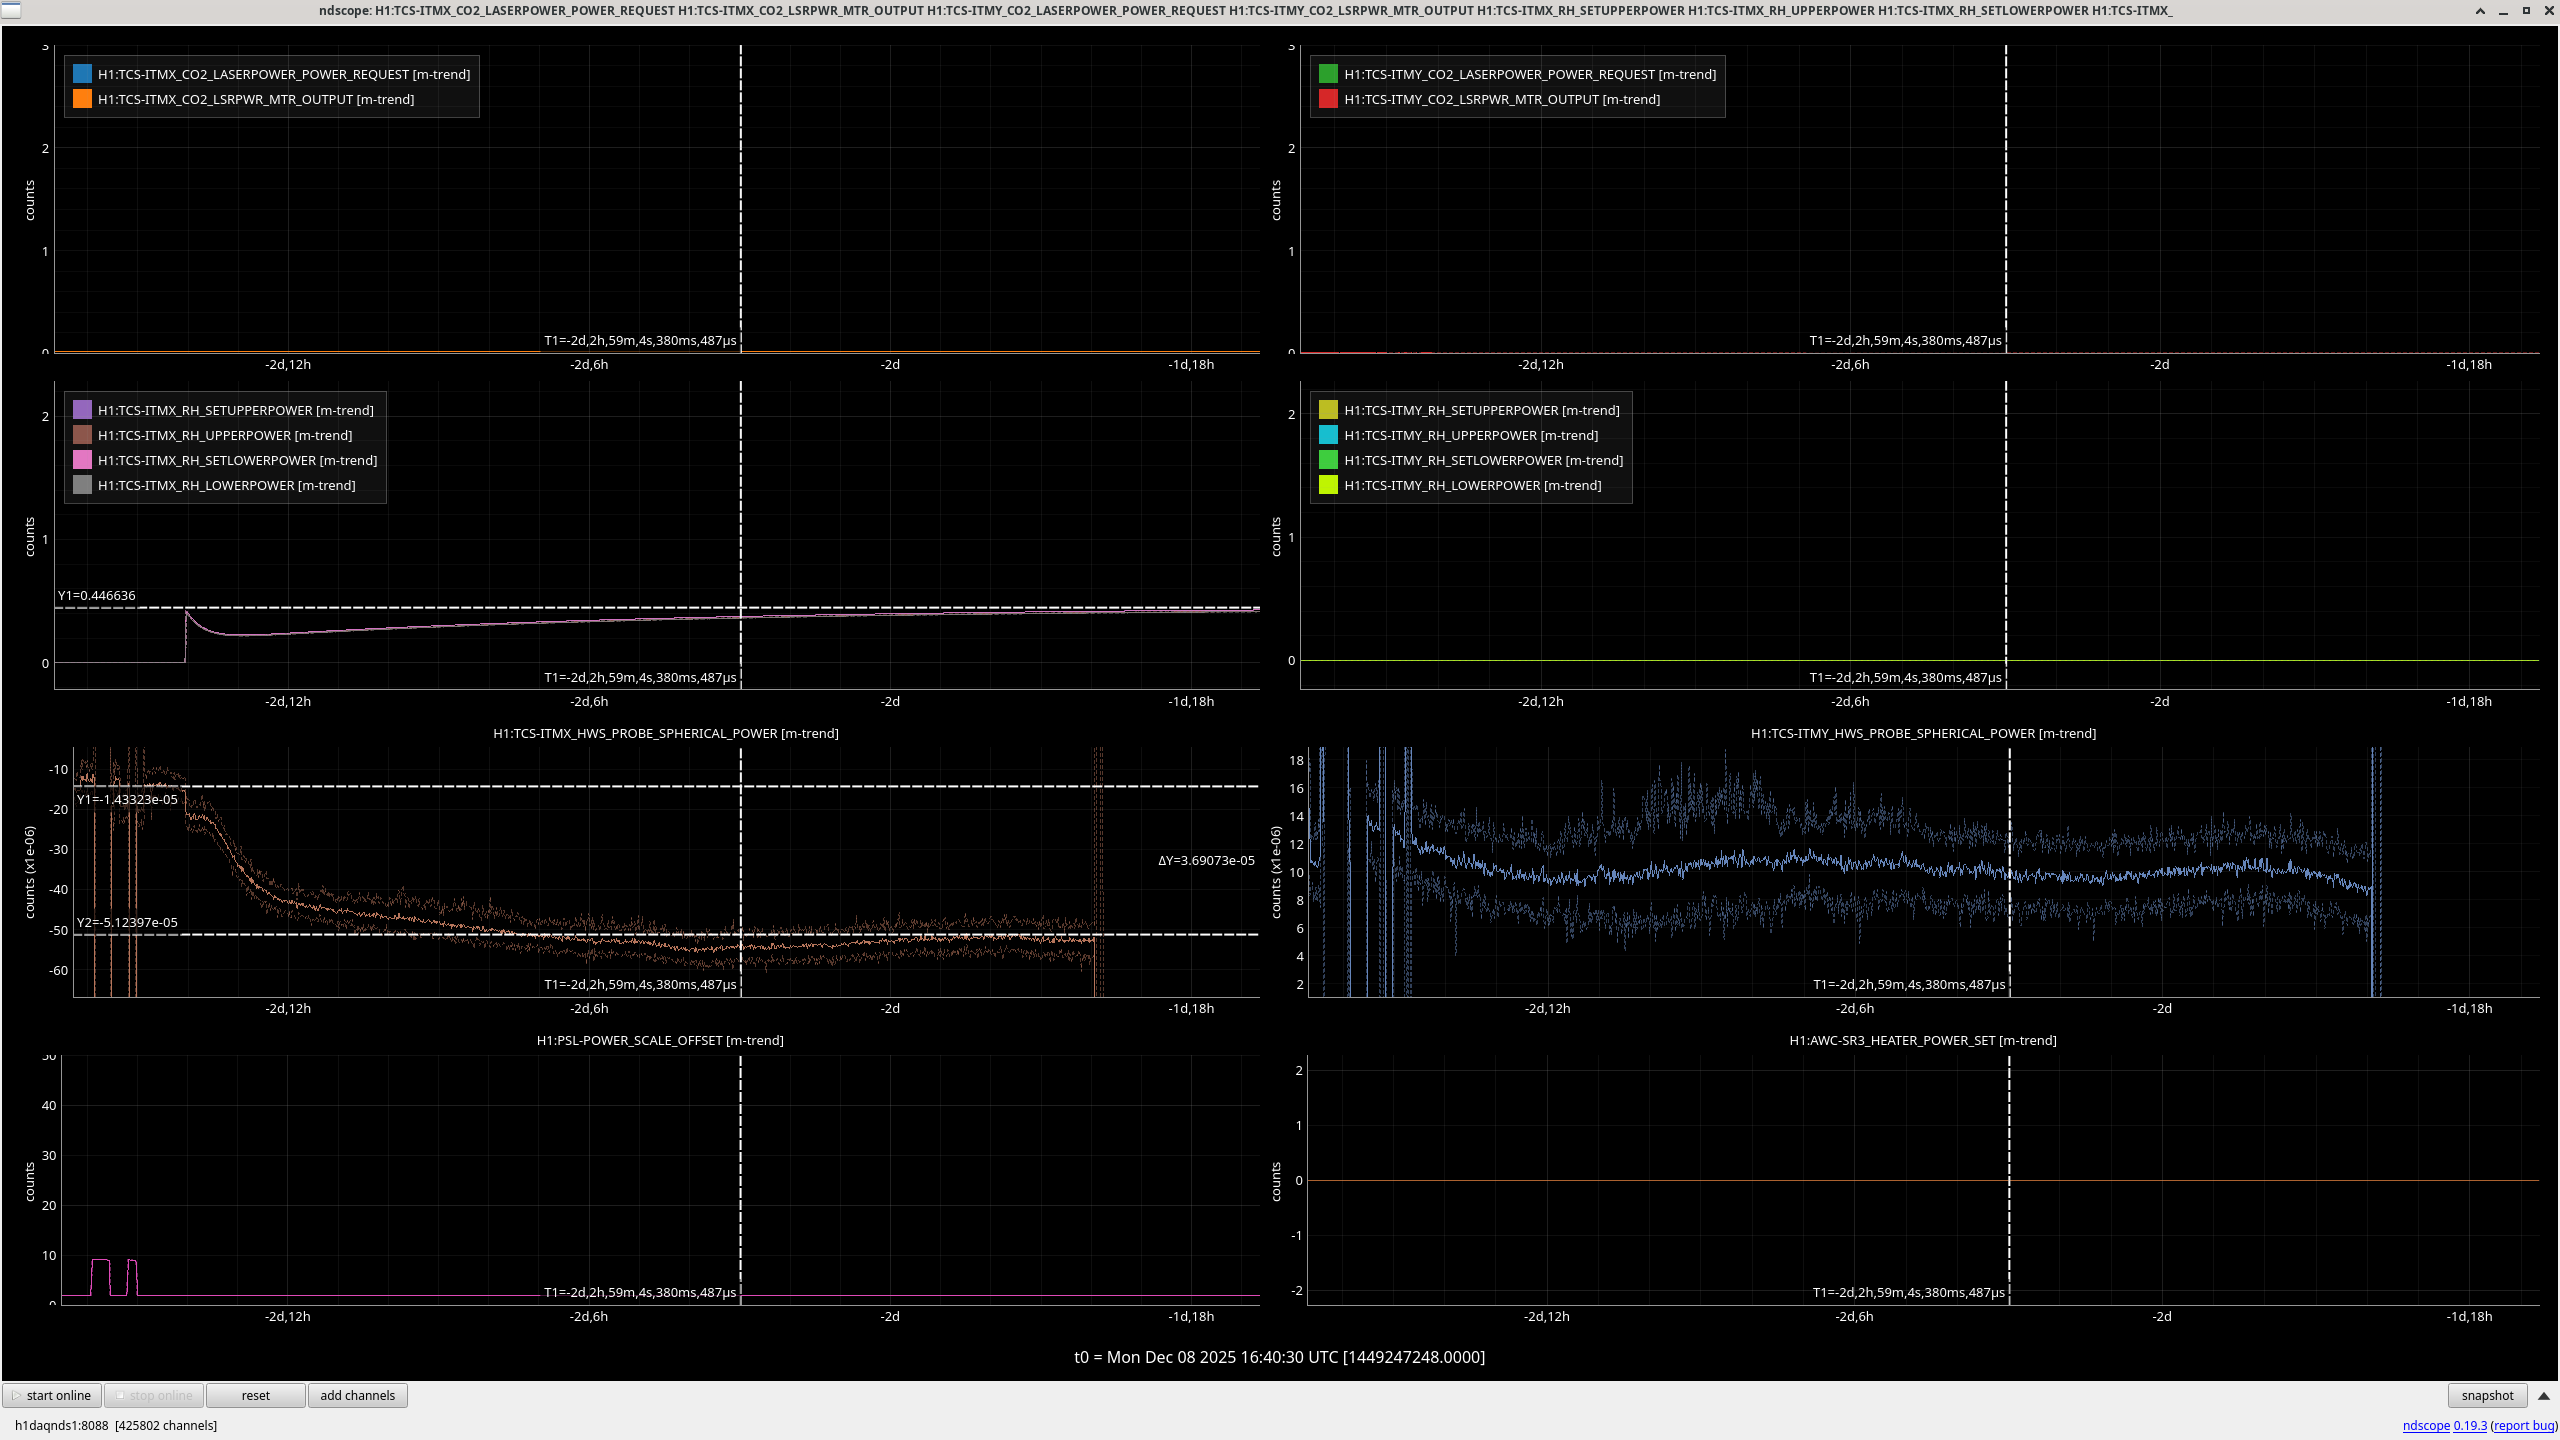Click cyan ITMY_RH_UPPERPOWER legend swatch
The width and height of the screenshot is (2560, 1440).
coord(1328,435)
